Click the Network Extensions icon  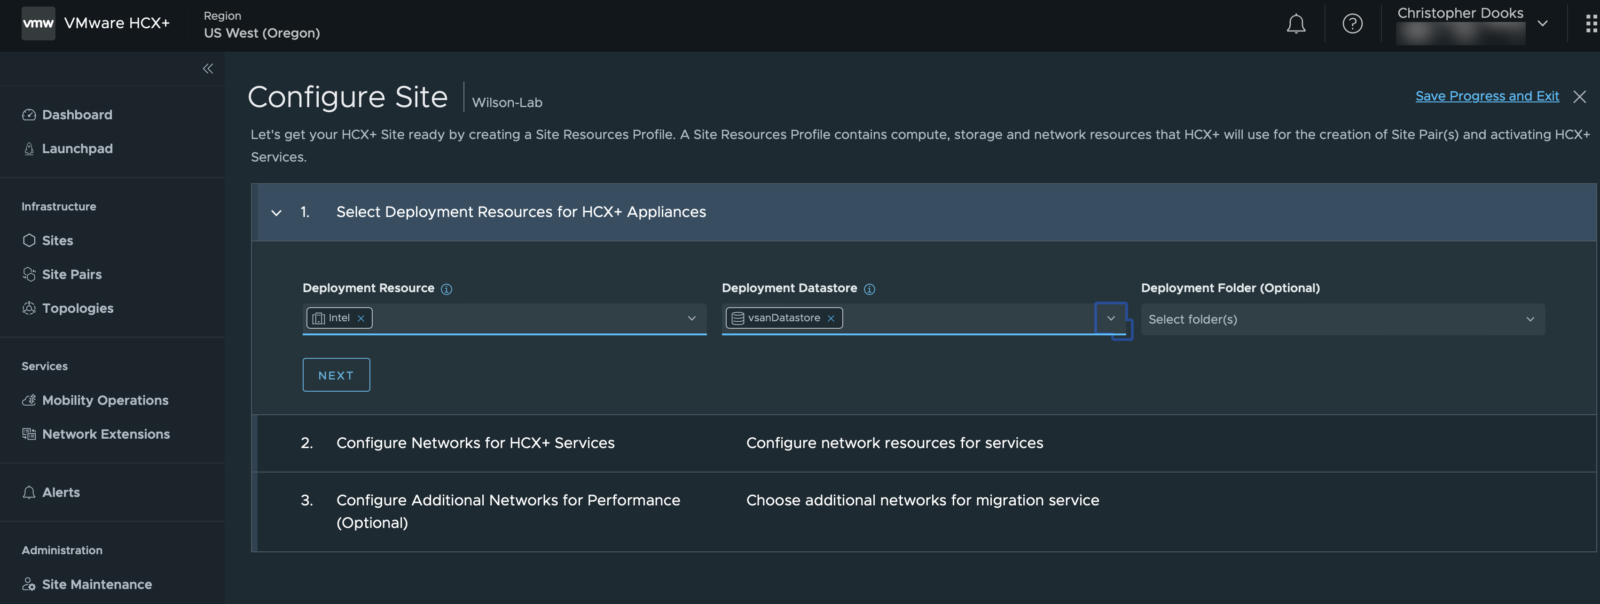tap(29, 434)
